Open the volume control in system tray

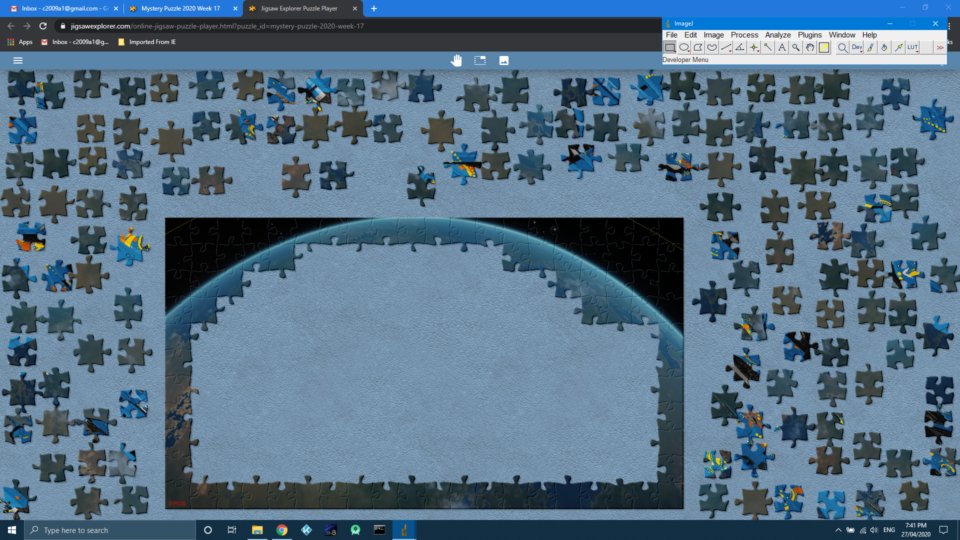click(x=874, y=530)
